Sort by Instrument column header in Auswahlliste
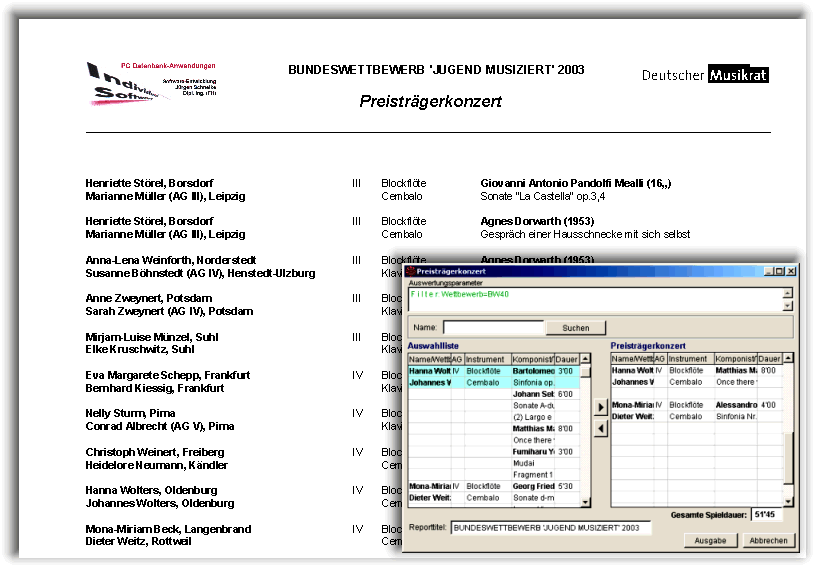 pos(487,358)
